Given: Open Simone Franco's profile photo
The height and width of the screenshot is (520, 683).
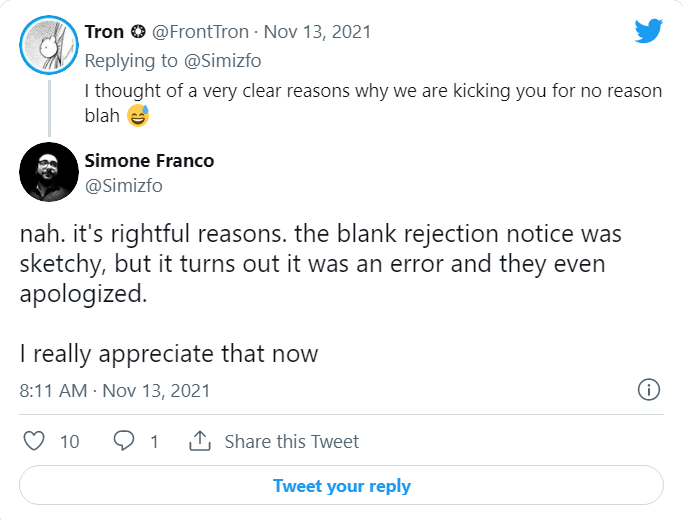Looking at the screenshot, I should 49,172.
